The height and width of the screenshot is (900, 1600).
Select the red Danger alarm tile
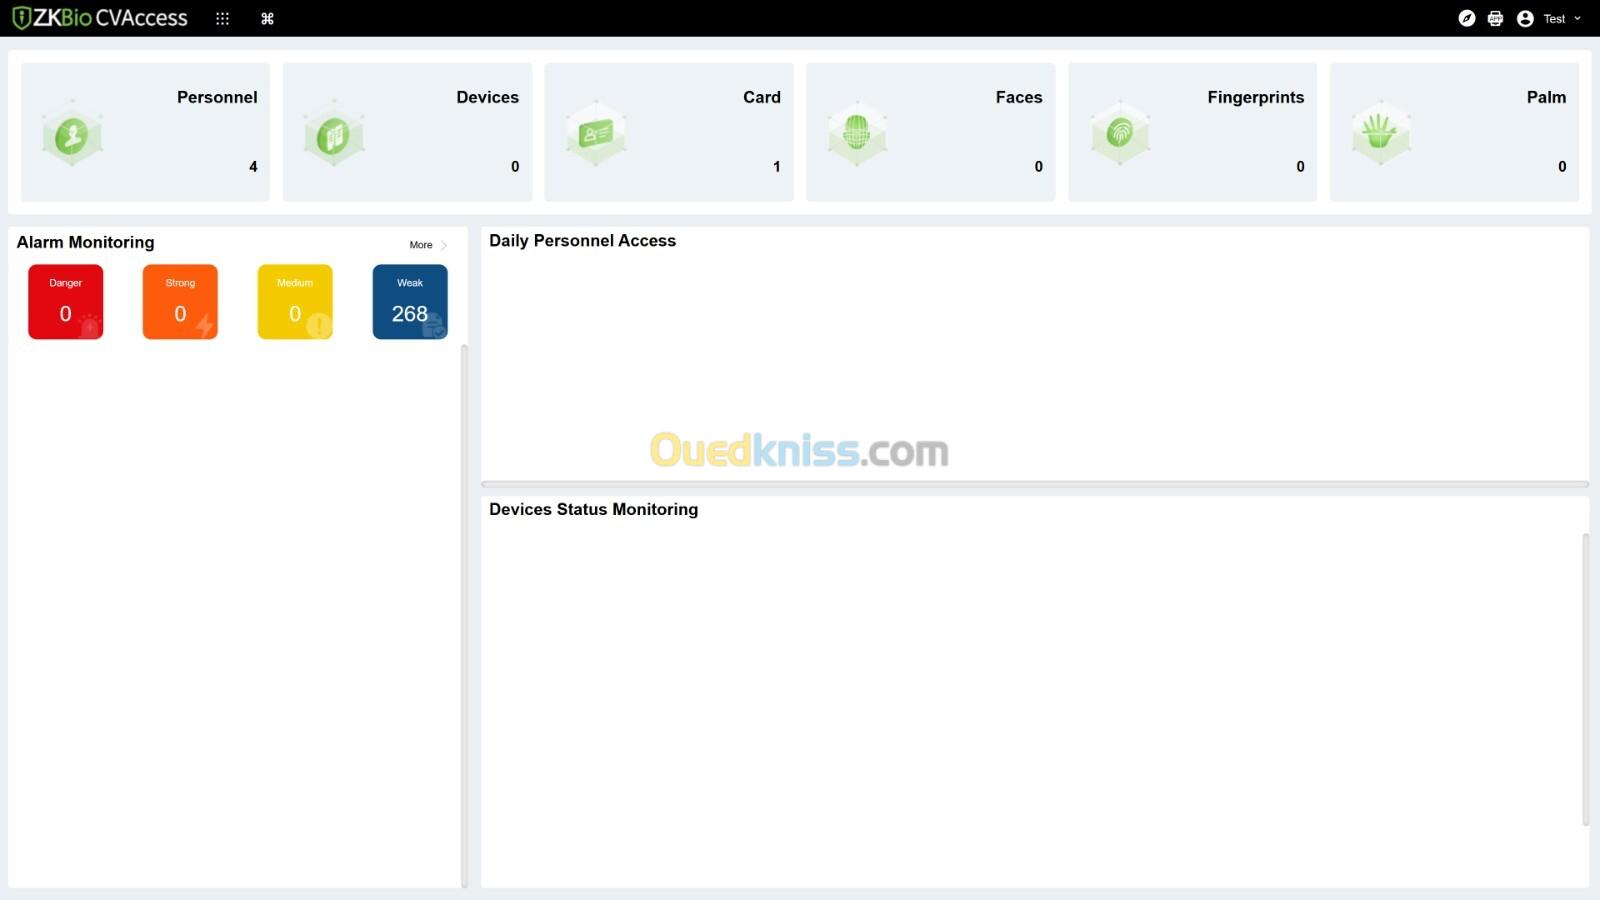[x=65, y=301]
